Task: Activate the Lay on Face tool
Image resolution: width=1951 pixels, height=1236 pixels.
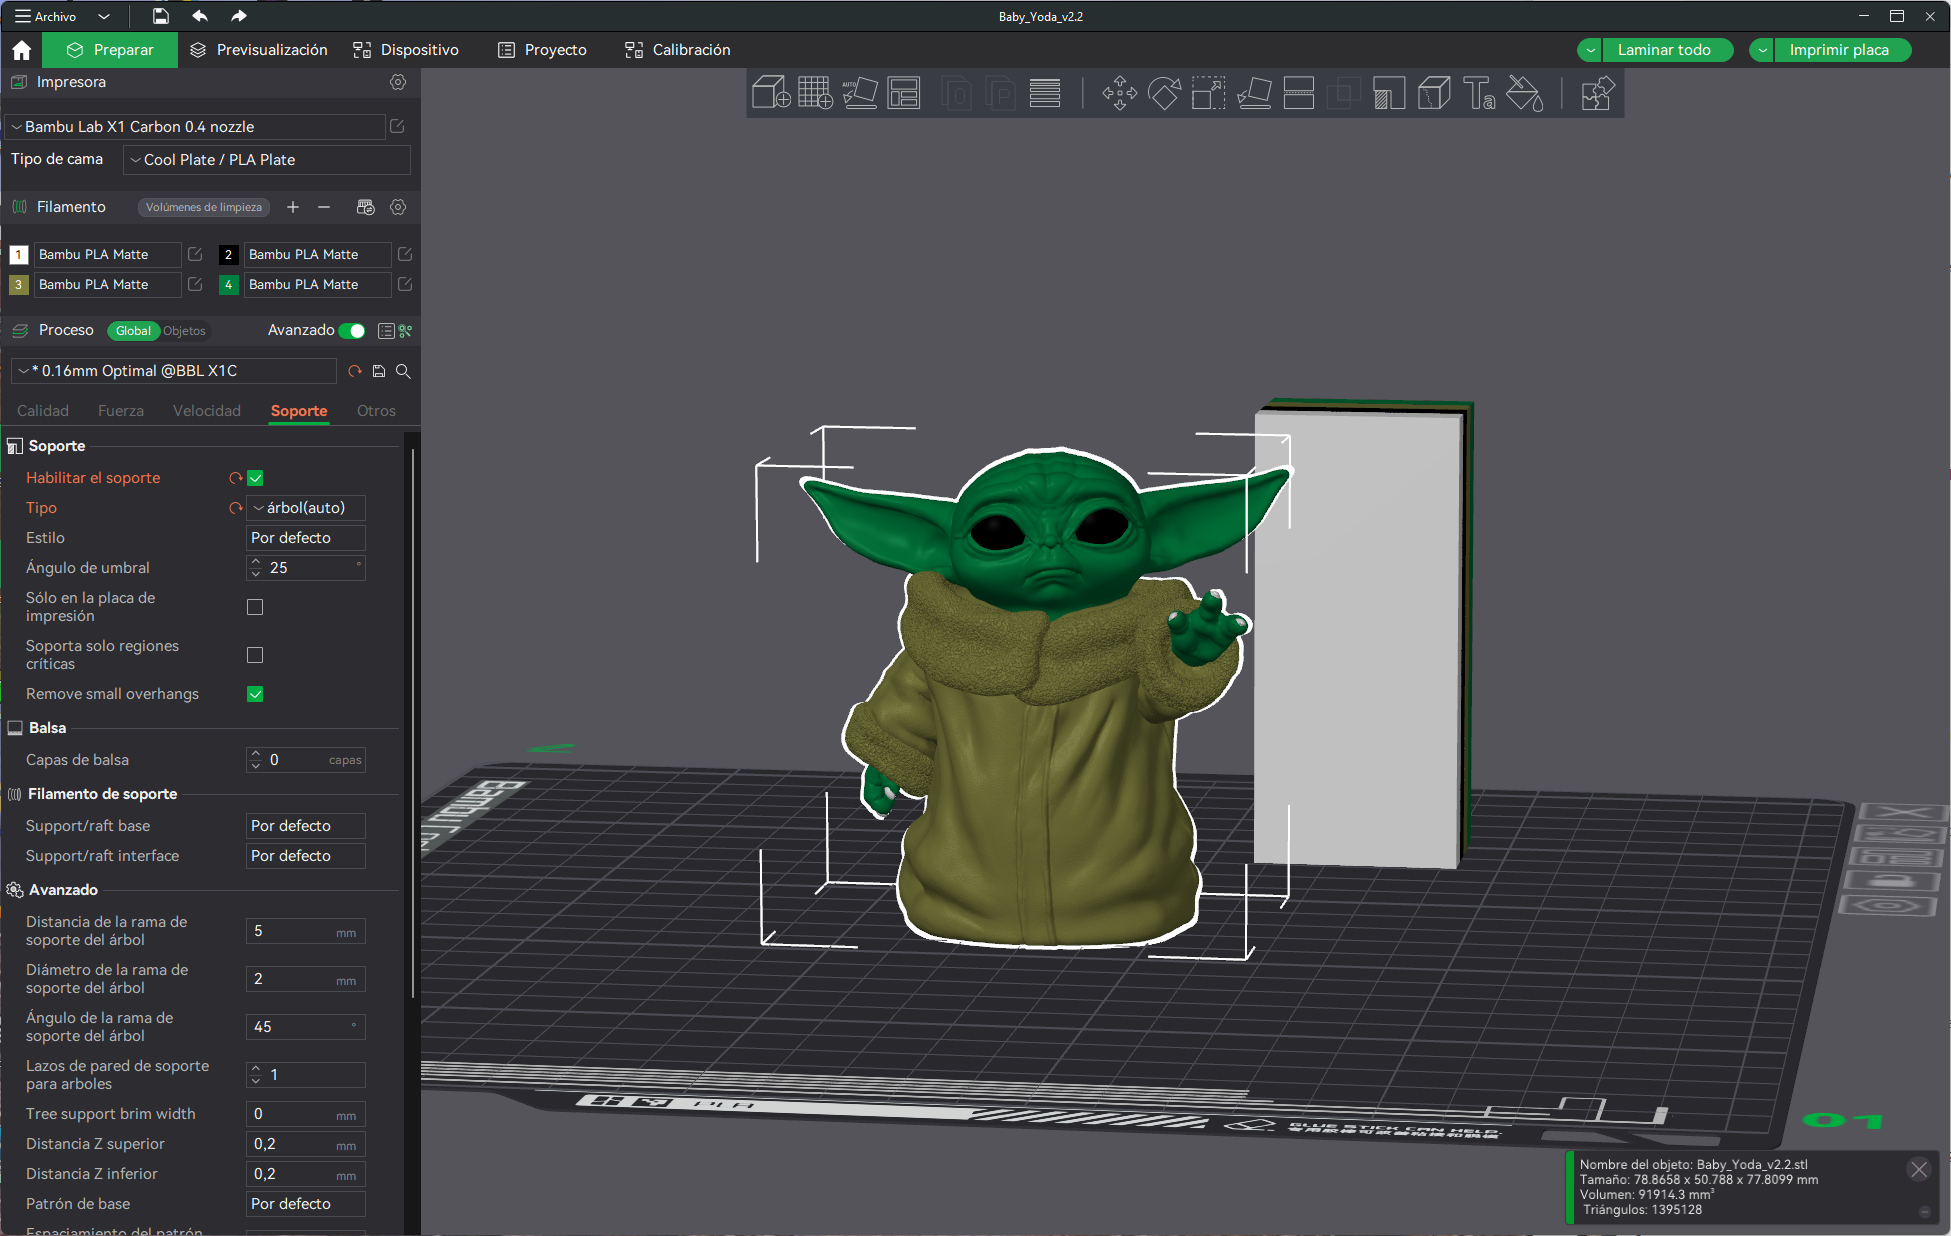Action: 1254,93
